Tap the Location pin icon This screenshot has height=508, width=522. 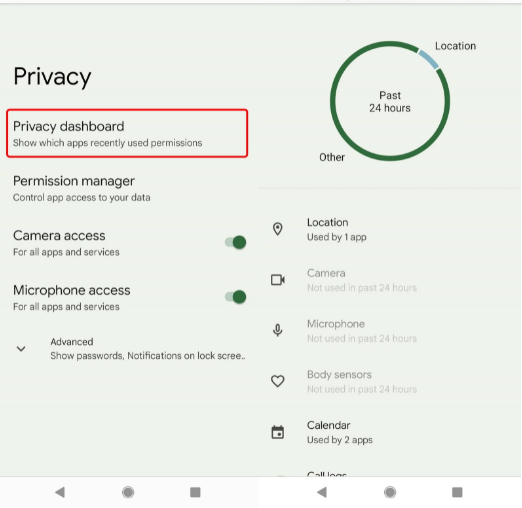coord(277,229)
